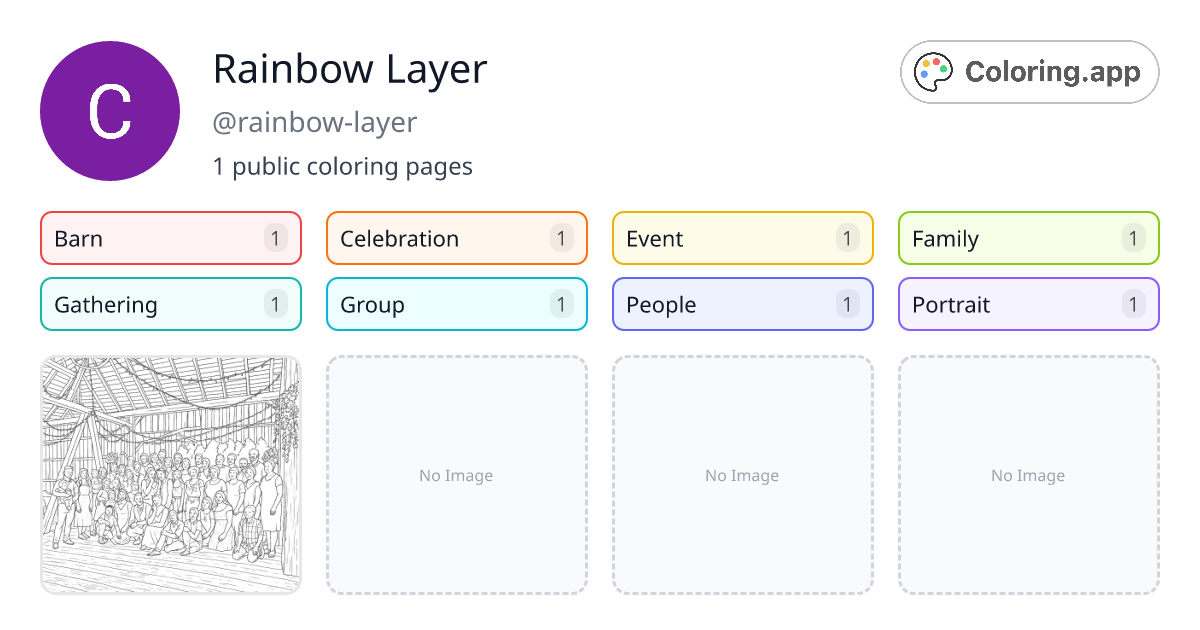The height and width of the screenshot is (630, 1200).
Task: Click the count badge on the Event tag
Action: (847, 238)
